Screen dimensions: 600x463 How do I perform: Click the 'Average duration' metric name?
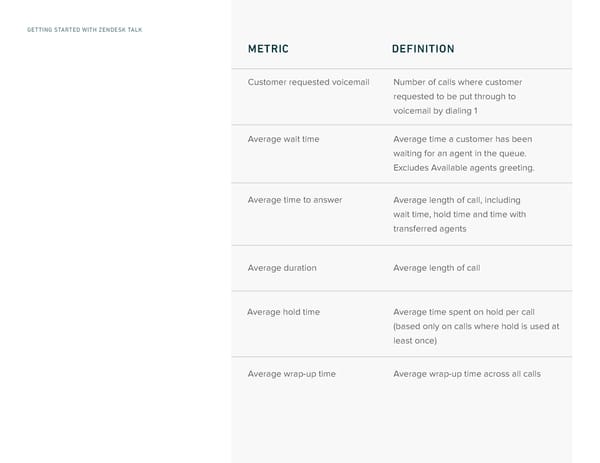coord(282,268)
